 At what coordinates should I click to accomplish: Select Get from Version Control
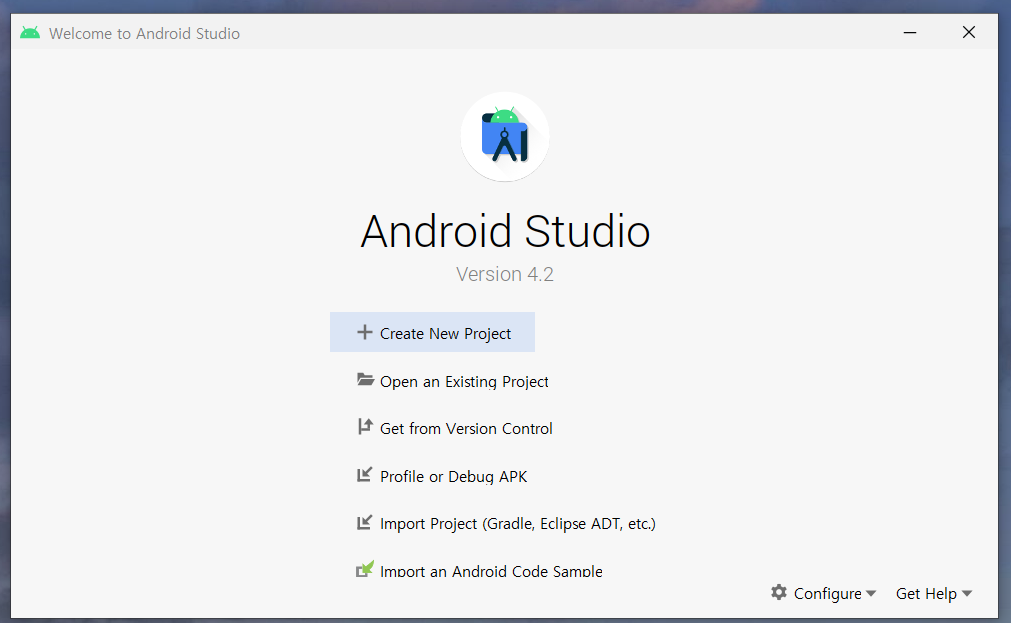455,428
